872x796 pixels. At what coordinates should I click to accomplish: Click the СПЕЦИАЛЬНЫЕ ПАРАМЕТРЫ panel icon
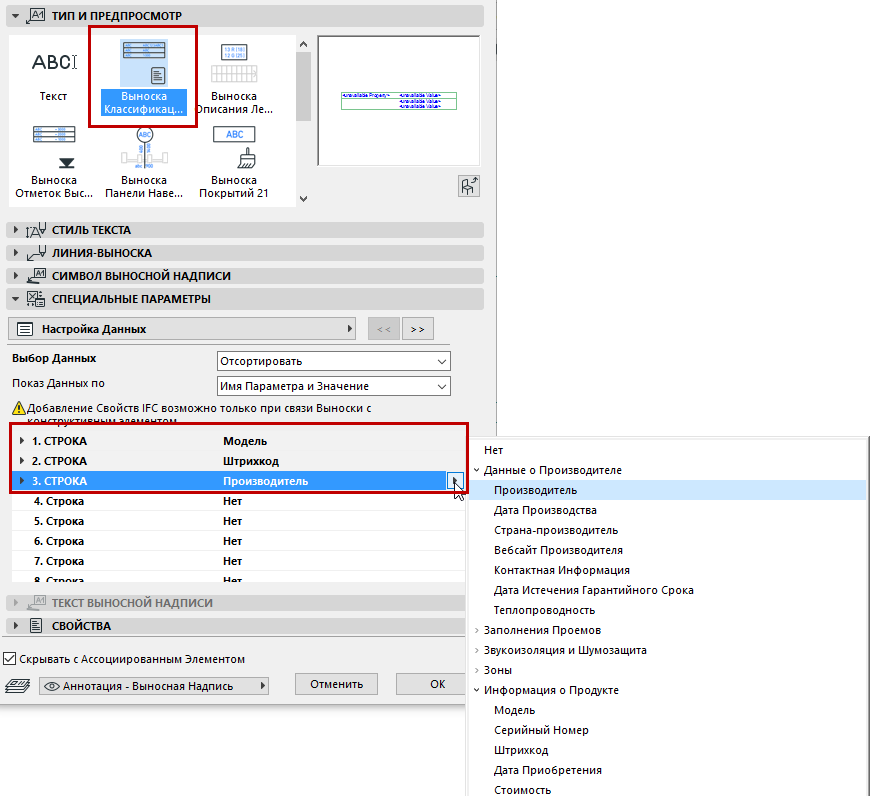click(x=36, y=299)
